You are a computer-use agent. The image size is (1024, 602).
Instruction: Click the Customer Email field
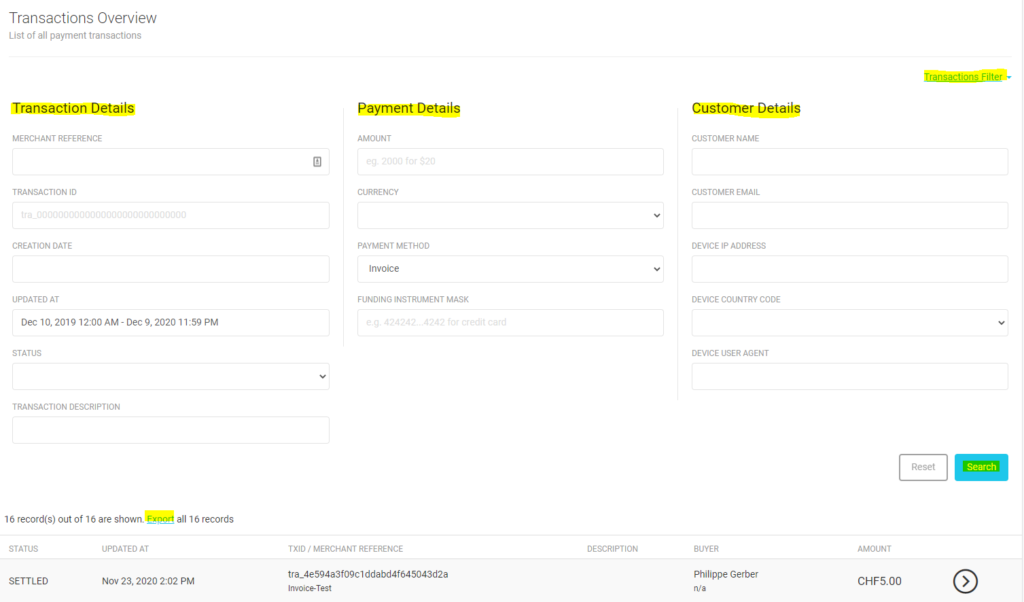pyautogui.click(x=850, y=215)
